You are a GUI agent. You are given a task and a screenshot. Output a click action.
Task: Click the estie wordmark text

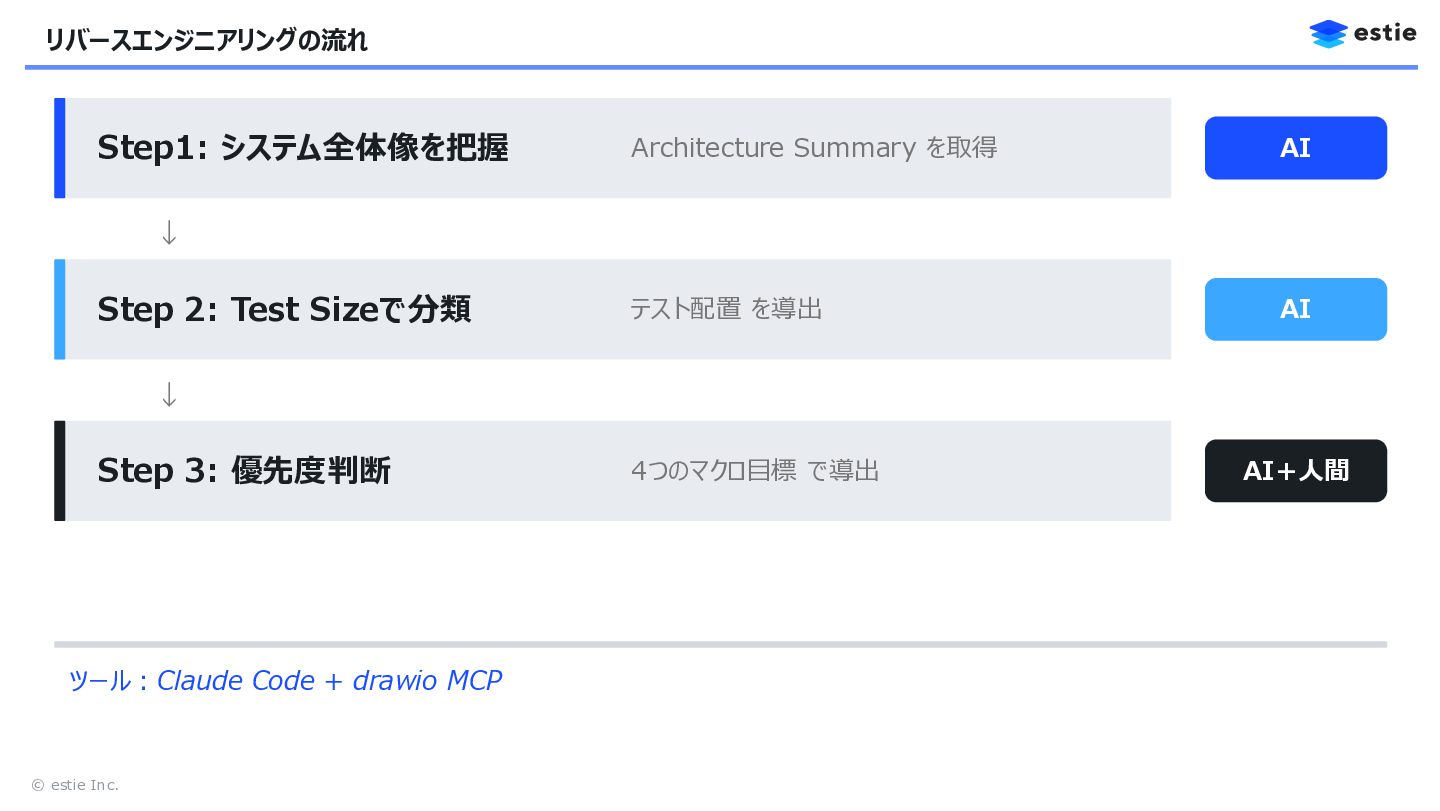pos(1385,33)
